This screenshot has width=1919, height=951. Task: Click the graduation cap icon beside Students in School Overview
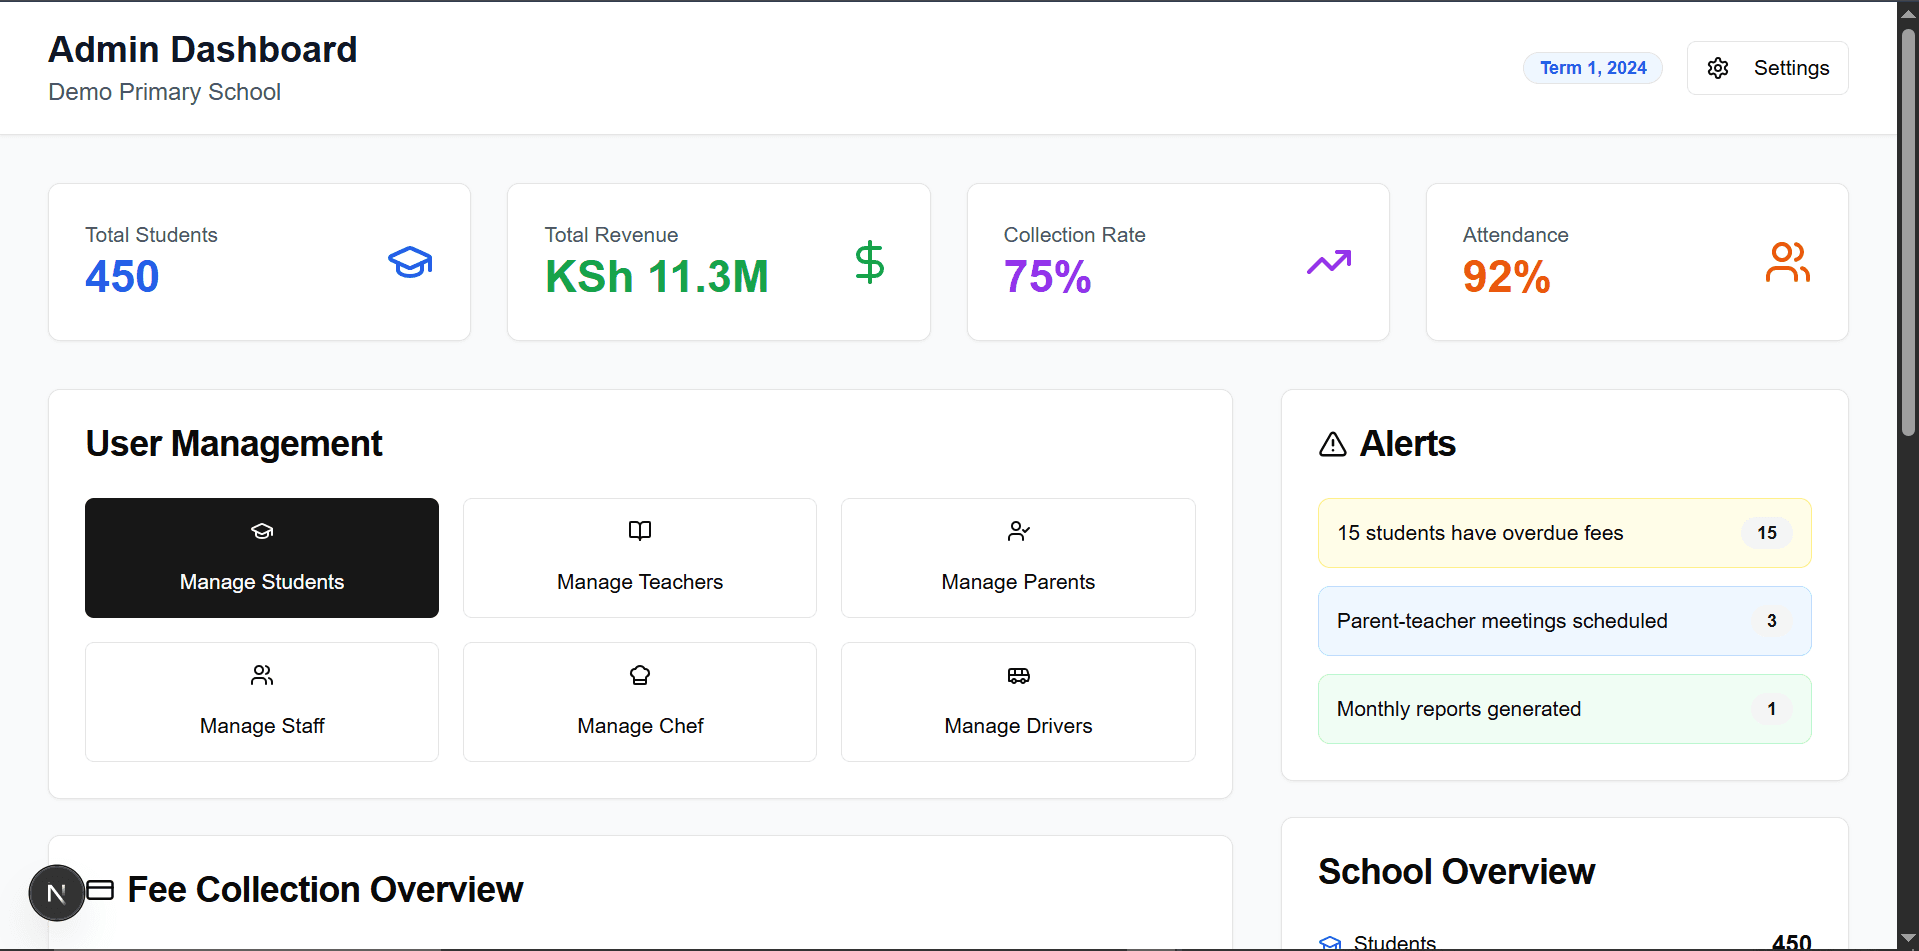(x=1330, y=941)
